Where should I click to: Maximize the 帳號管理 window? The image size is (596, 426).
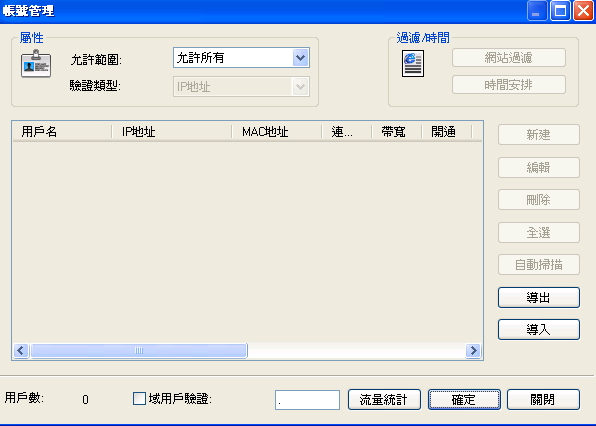coord(560,11)
